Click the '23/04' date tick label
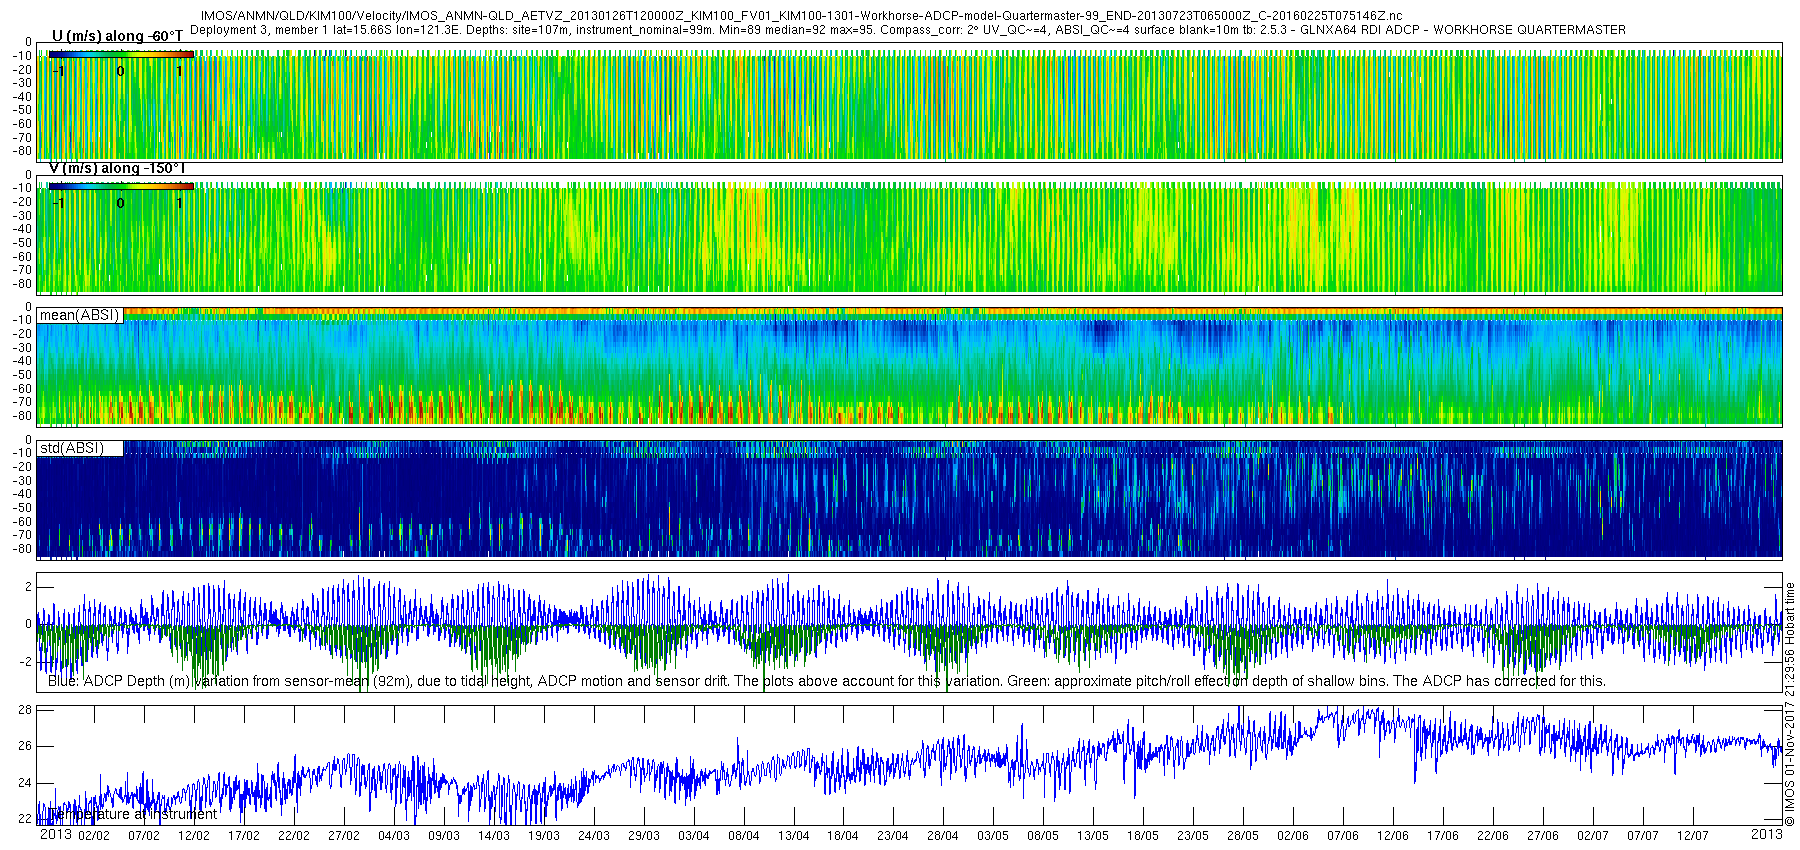The height and width of the screenshot is (850, 1800). (893, 836)
